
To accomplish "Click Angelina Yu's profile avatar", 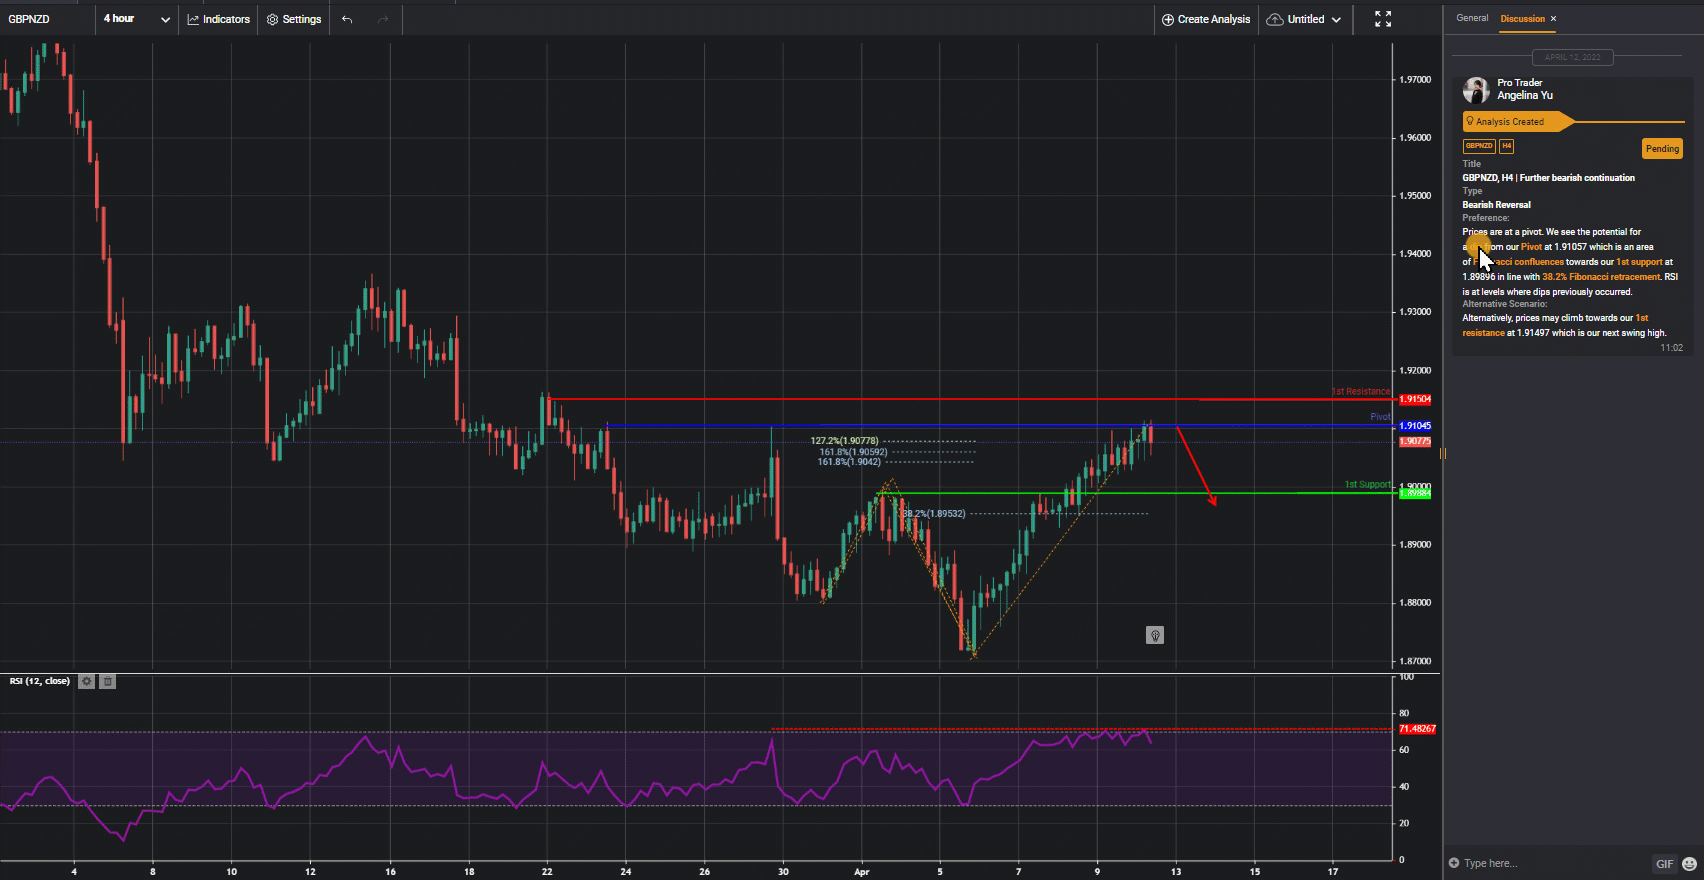I will click(1476, 90).
